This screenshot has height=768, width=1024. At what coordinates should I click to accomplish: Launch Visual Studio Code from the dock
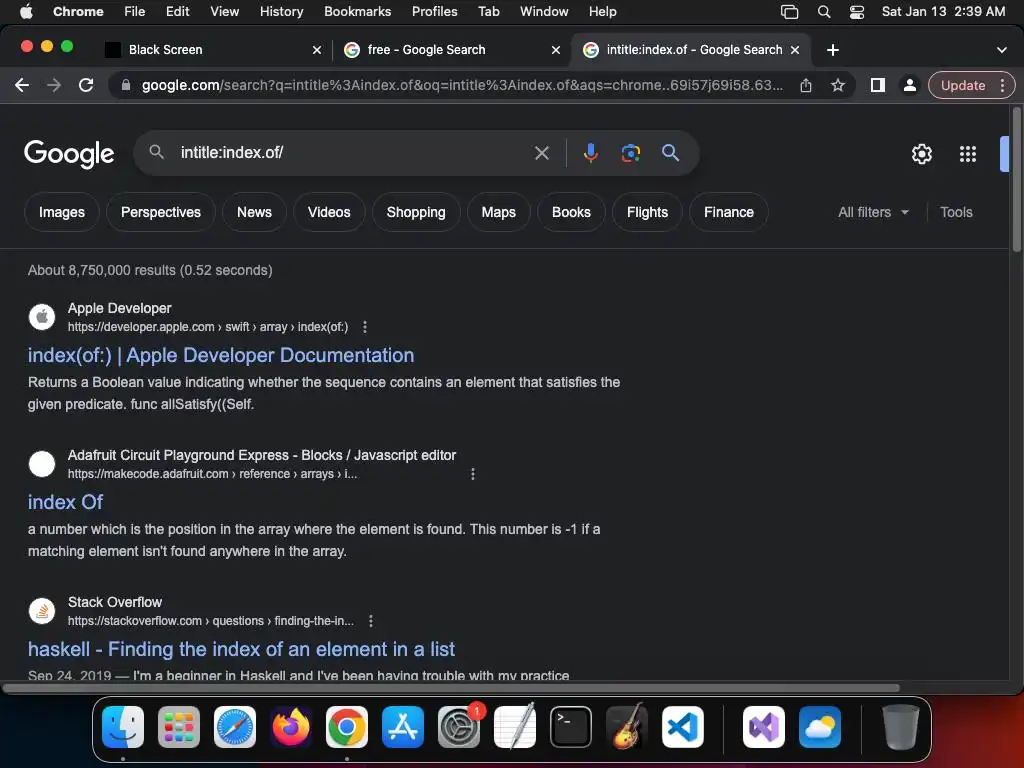(682, 727)
